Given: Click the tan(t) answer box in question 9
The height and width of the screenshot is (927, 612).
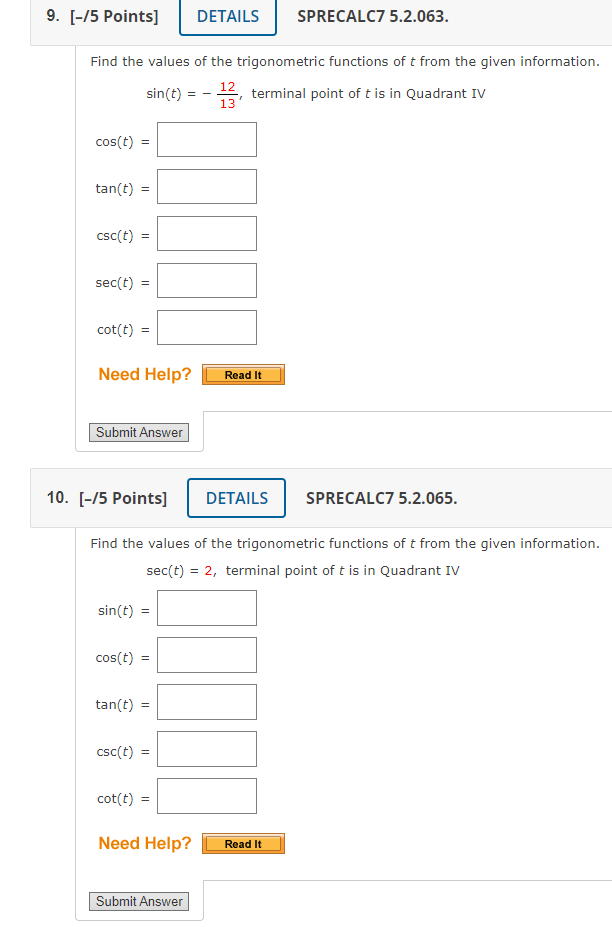Looking at the screenshot, I should pyautogui.click(x=206, y=186).
